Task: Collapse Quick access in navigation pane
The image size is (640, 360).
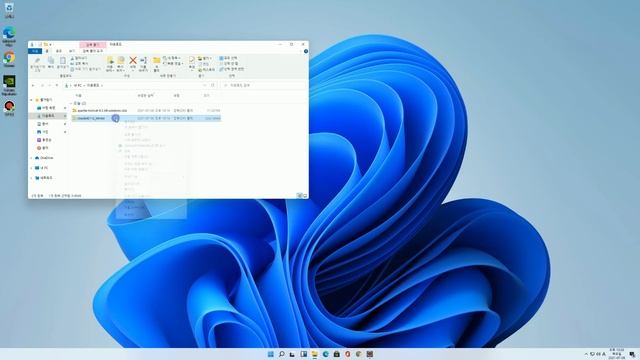Action: 31,100
